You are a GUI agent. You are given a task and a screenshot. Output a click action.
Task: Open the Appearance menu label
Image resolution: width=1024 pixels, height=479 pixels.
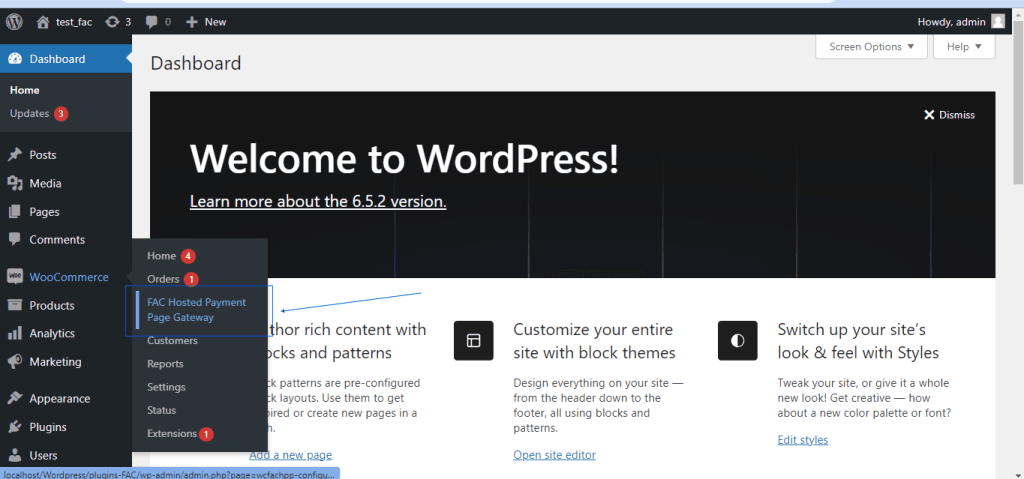click(x=59, y=399)
